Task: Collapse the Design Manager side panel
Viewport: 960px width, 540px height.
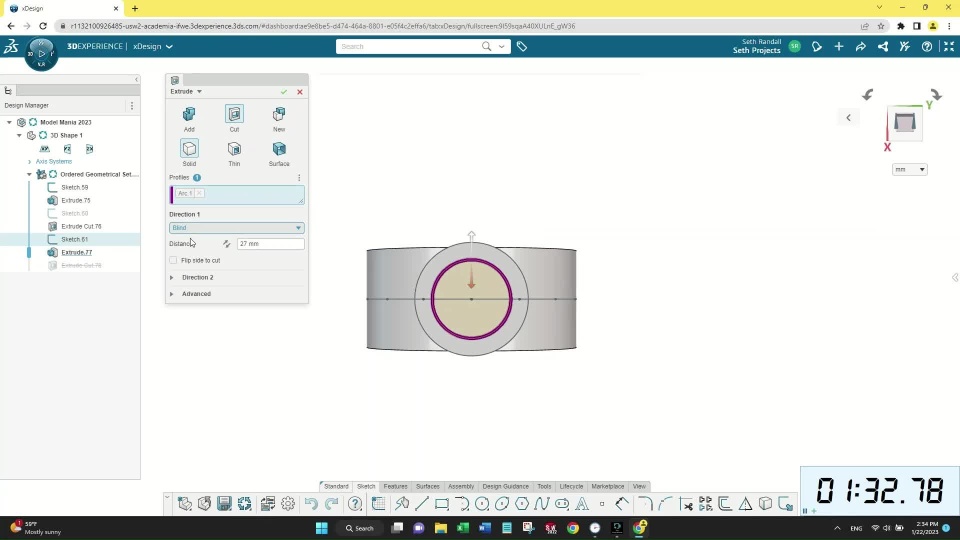Action: [x=136, y=80]
